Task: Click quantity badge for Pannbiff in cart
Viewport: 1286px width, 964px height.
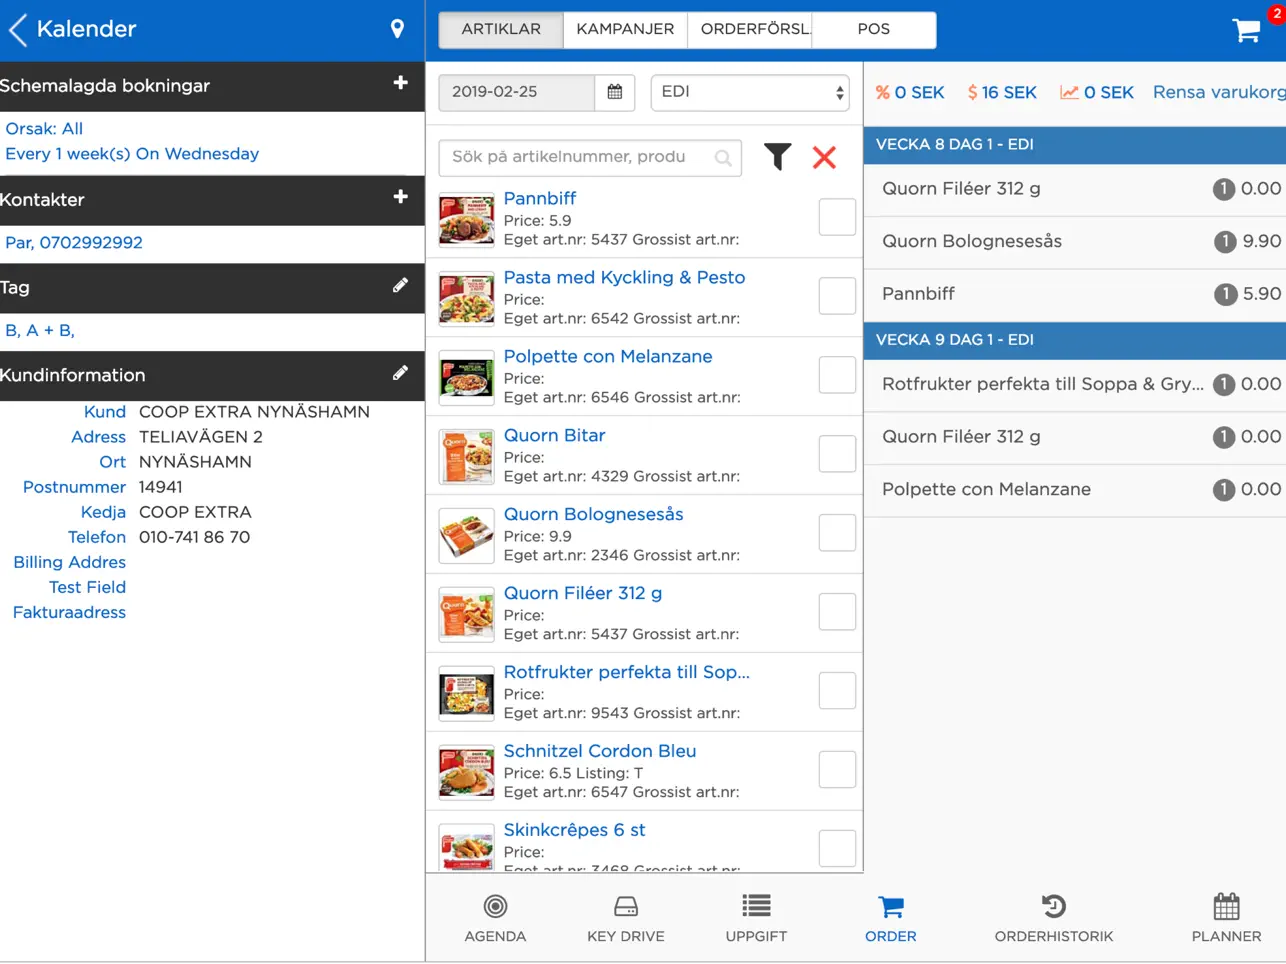Action: pos(1224,294)
